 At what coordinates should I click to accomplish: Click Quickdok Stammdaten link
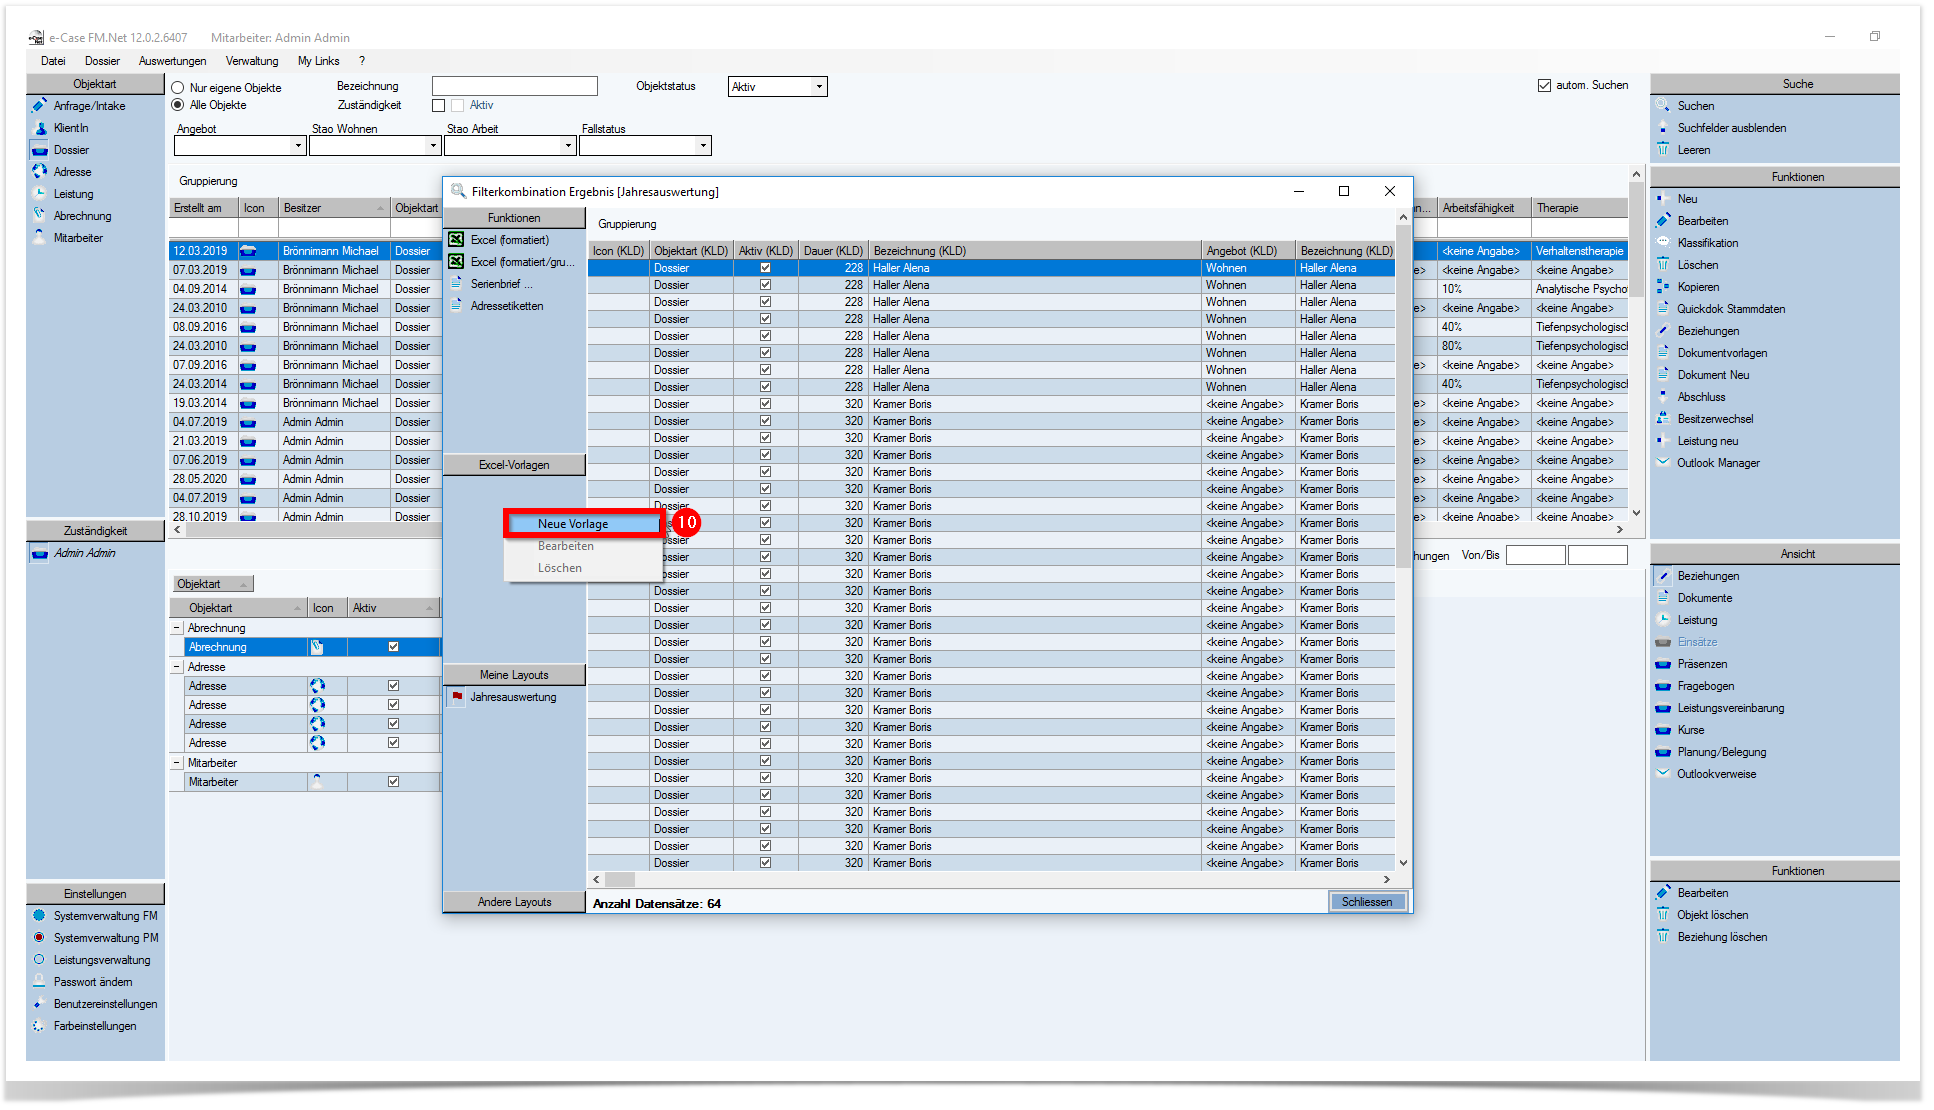[1730, 309]
